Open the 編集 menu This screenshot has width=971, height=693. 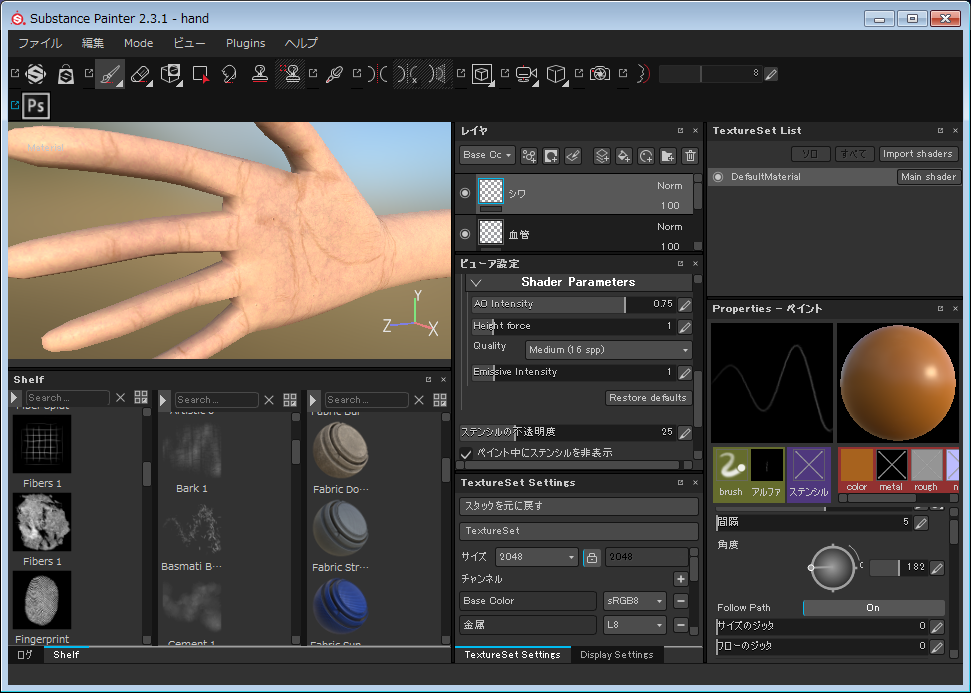tap(93, 43)
